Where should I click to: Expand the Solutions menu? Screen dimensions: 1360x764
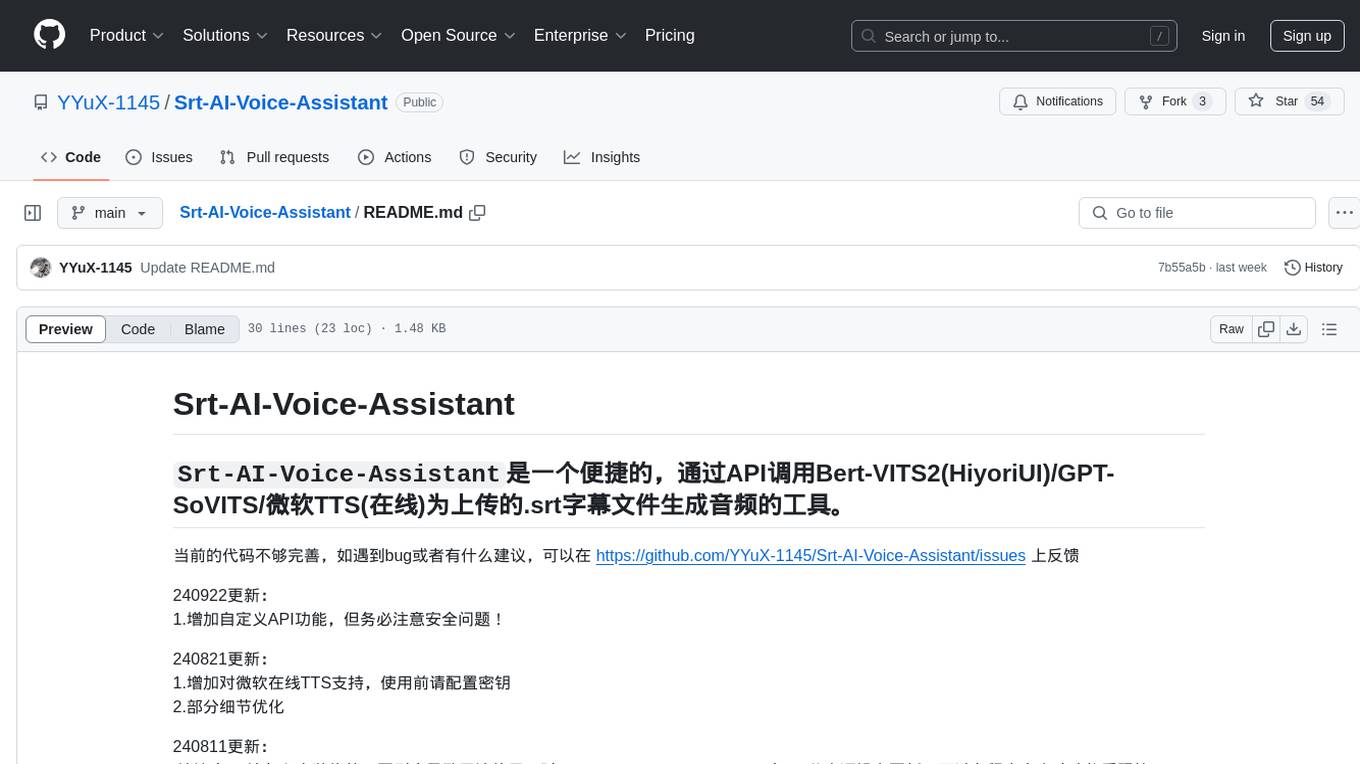click(x=225, y=35)
